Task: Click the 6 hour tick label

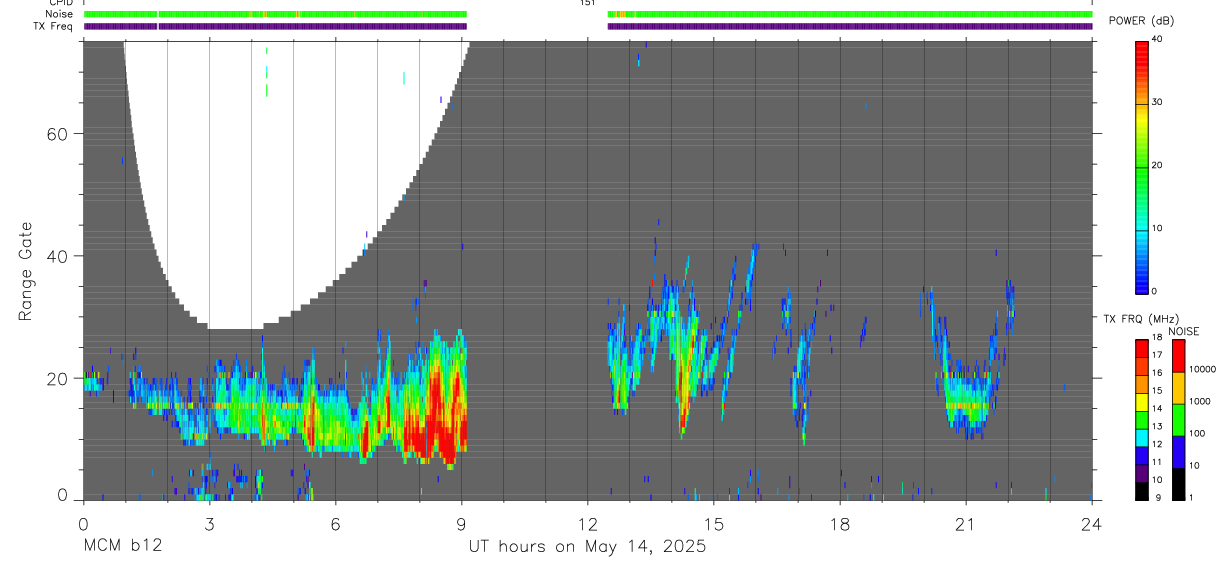Action: pos(335,523)
